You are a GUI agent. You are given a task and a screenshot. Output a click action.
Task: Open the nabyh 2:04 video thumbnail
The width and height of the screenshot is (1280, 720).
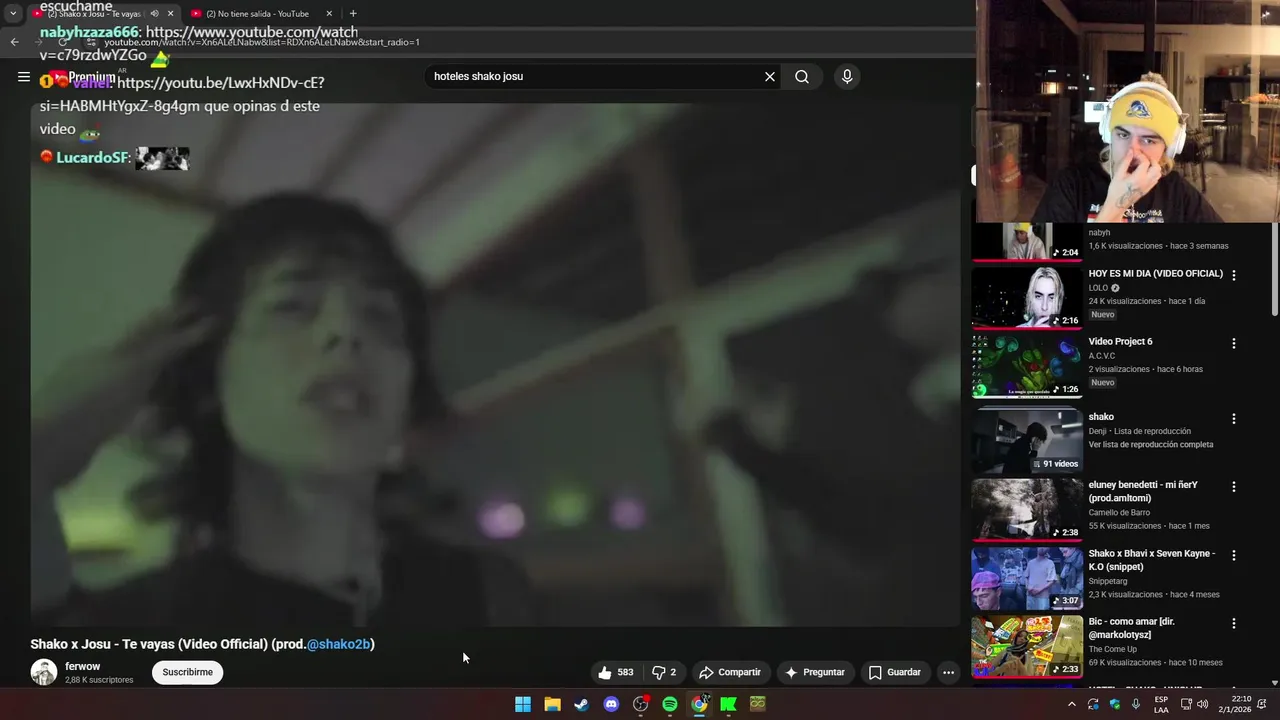click(1027, 241)
